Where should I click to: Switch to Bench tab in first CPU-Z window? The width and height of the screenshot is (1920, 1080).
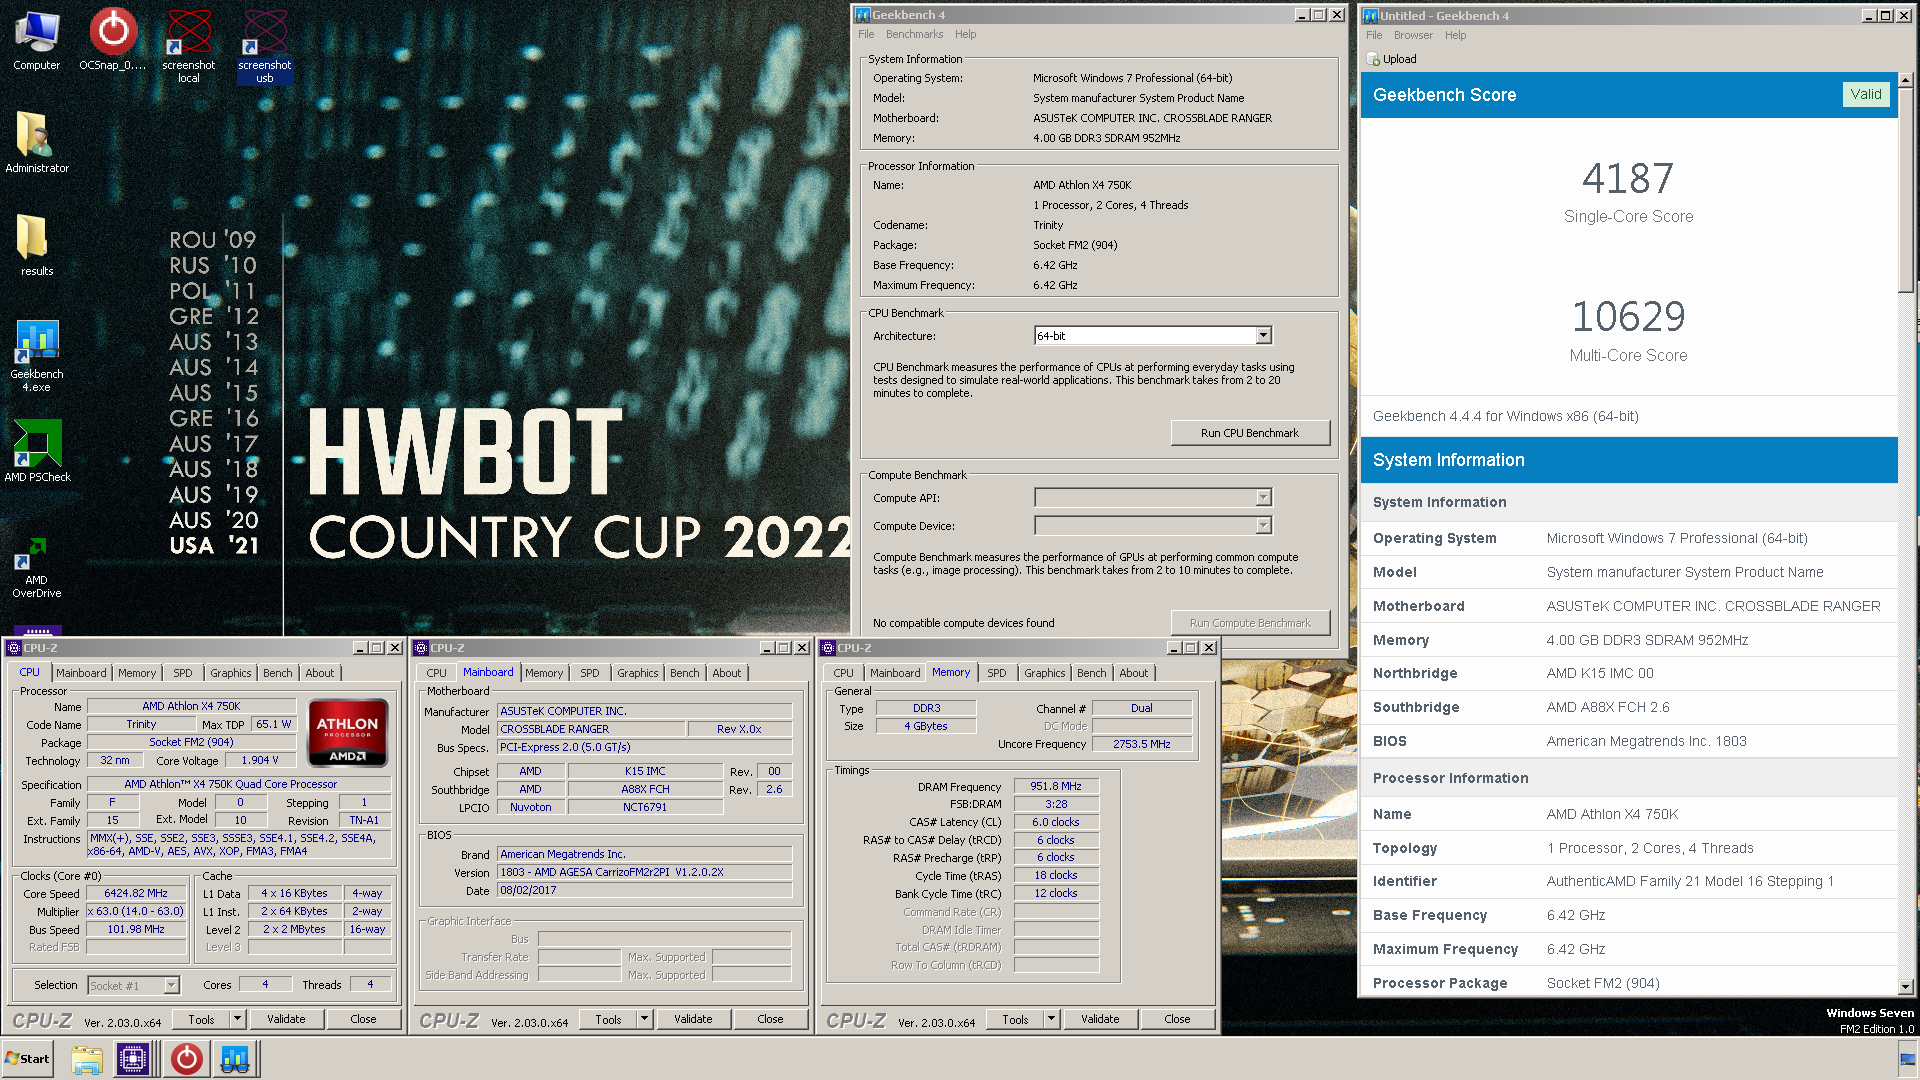(x=278, y=673)
